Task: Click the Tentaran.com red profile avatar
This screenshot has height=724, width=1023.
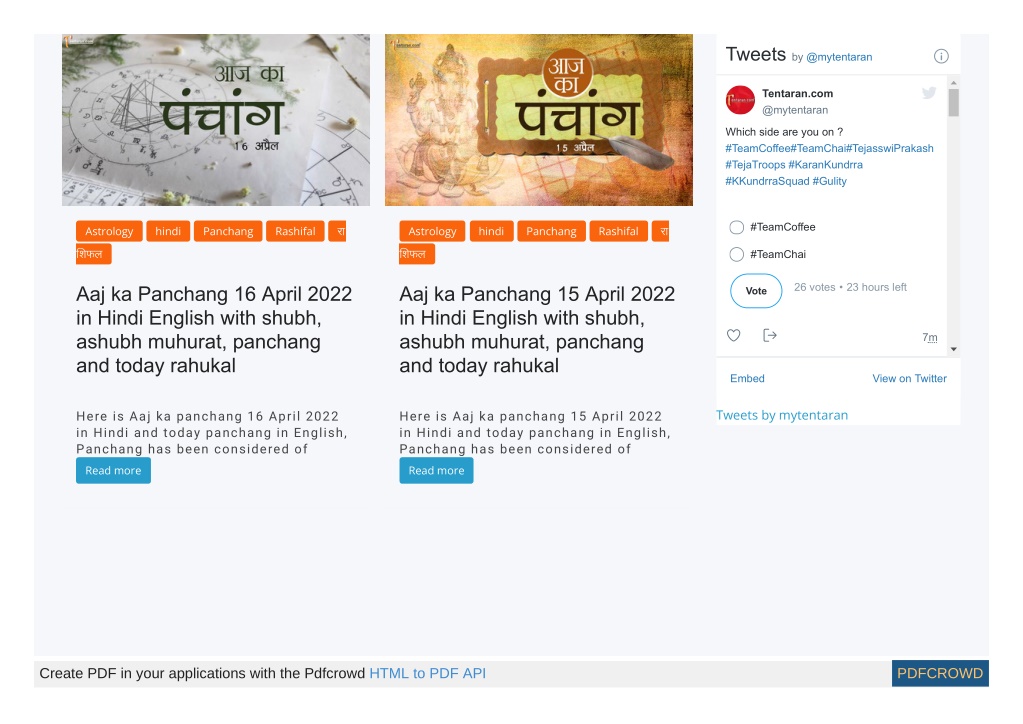Action: [x=740, y=100]
